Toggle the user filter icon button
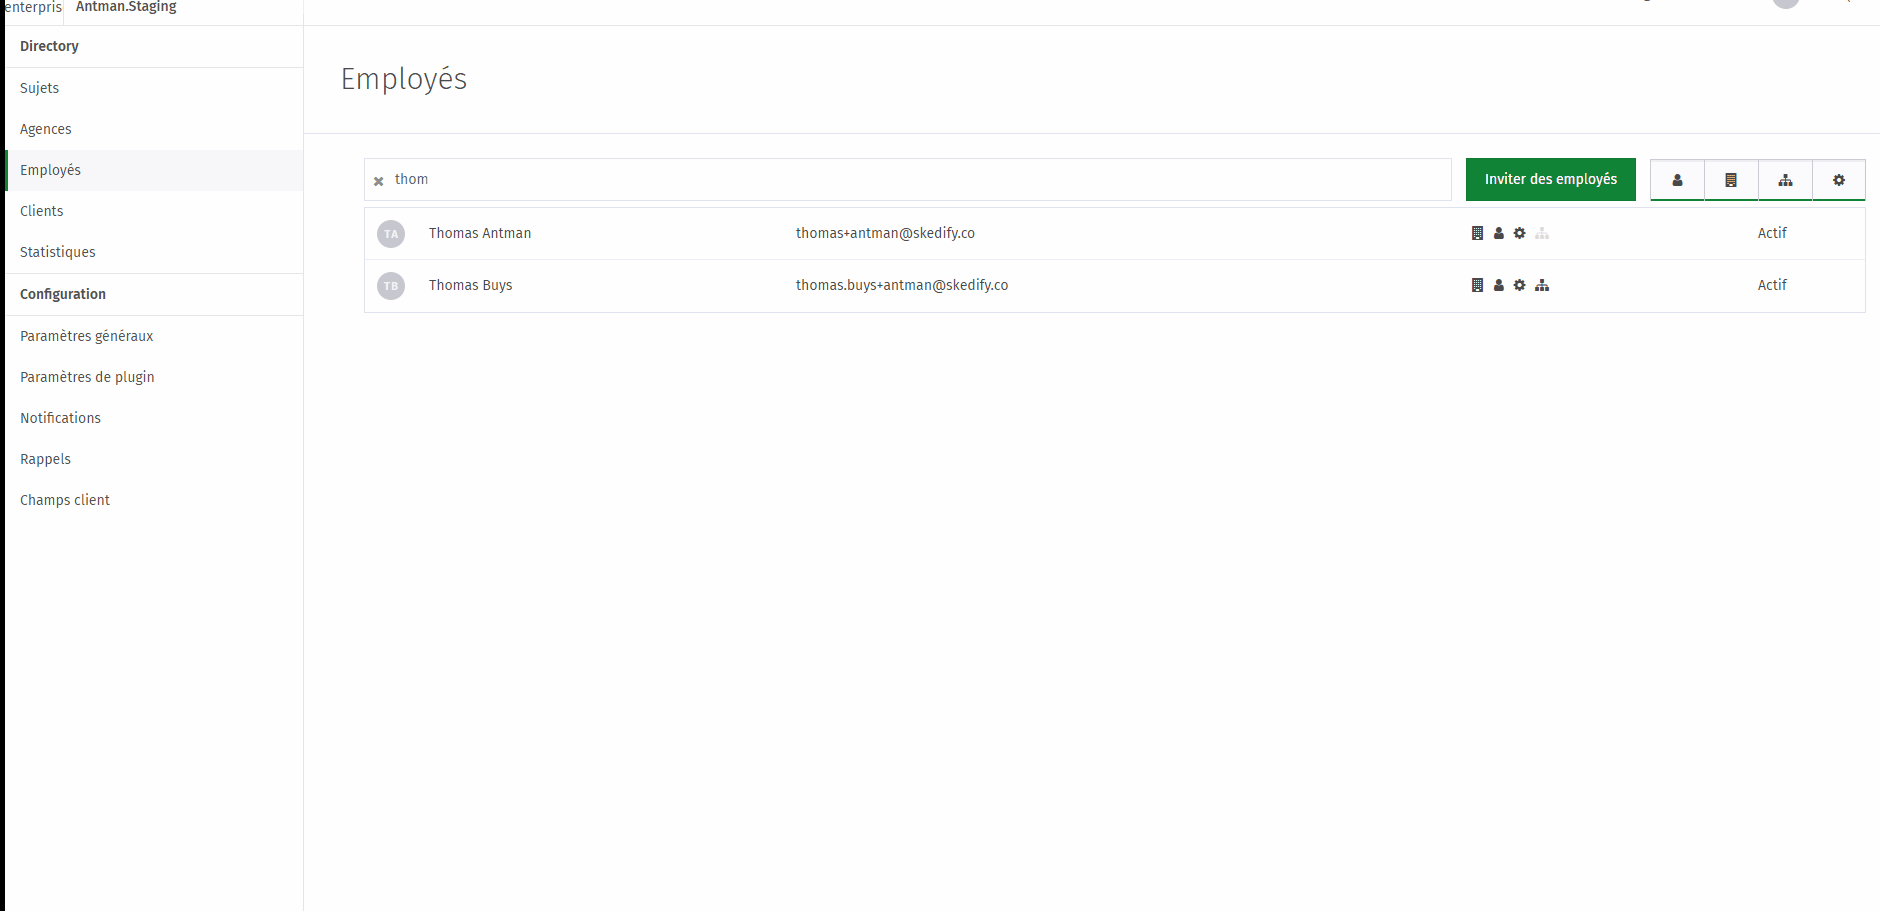Viewport: 1880px width, 911px height. tap(1677, 180)
